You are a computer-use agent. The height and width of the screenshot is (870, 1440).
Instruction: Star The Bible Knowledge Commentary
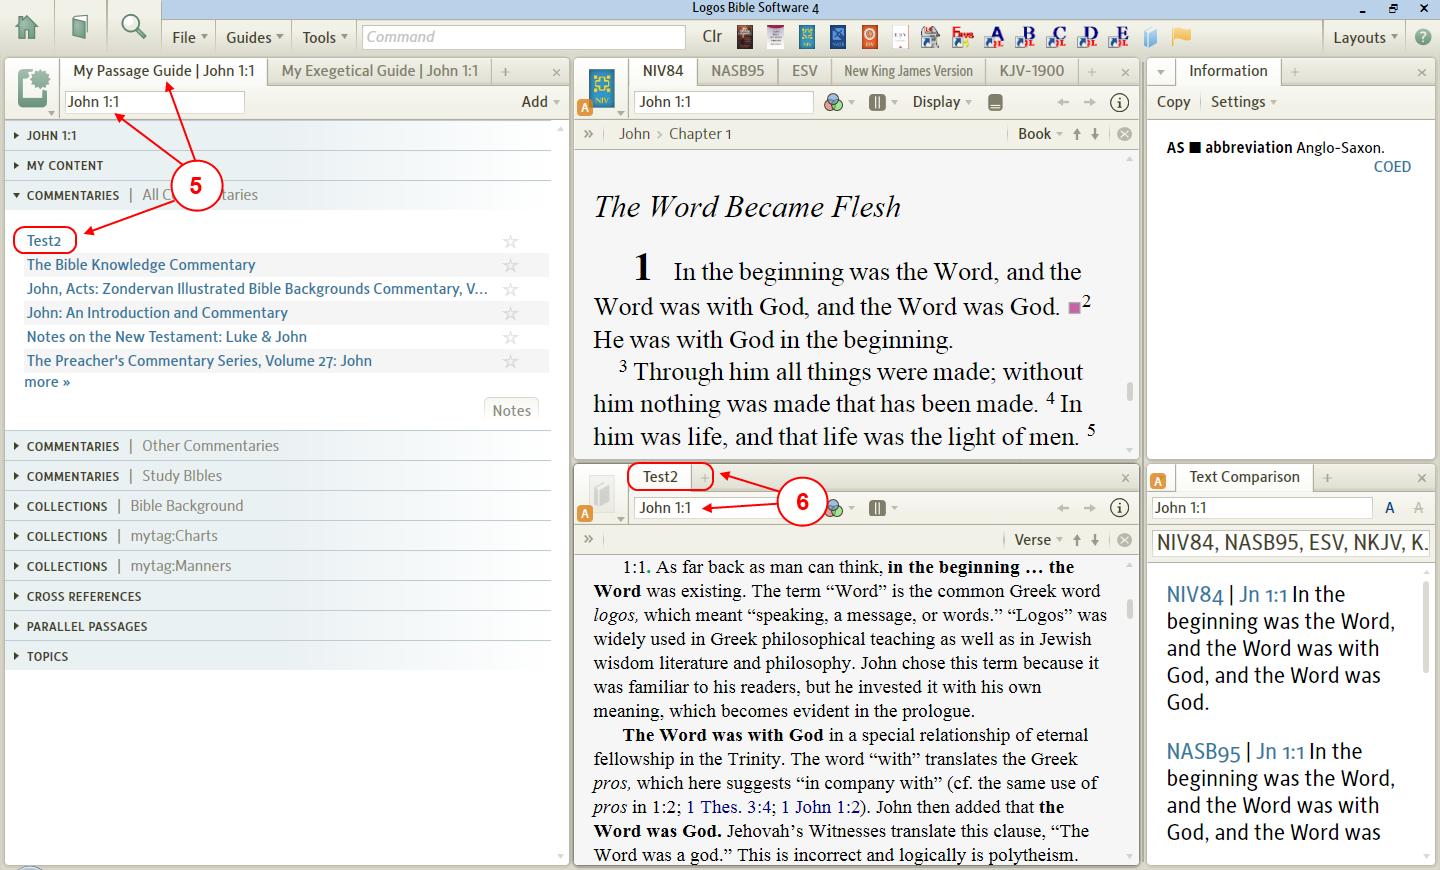(510, 265)
